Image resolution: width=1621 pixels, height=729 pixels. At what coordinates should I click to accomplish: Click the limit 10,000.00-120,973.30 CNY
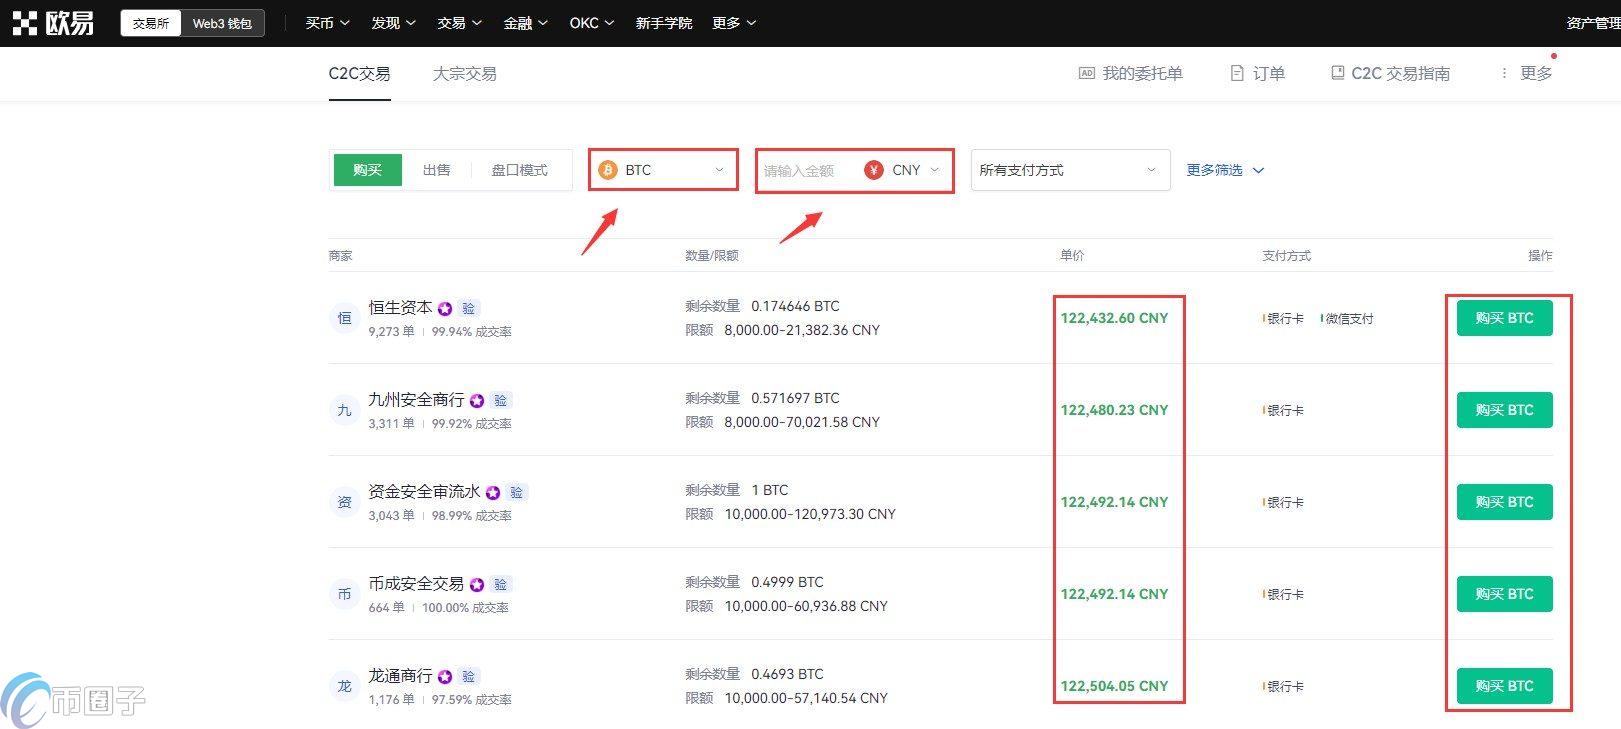810,514
